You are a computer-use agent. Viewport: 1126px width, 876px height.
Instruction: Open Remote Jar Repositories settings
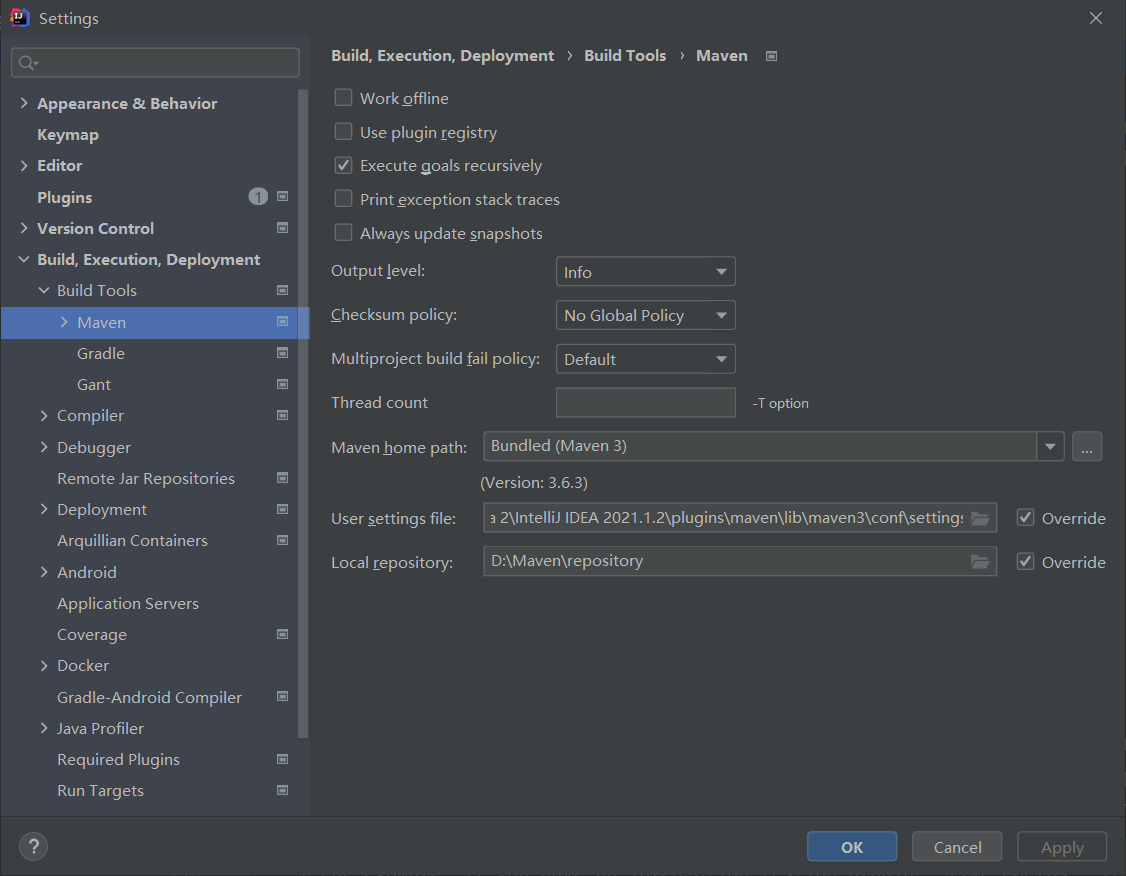click(x=146, y=478)
